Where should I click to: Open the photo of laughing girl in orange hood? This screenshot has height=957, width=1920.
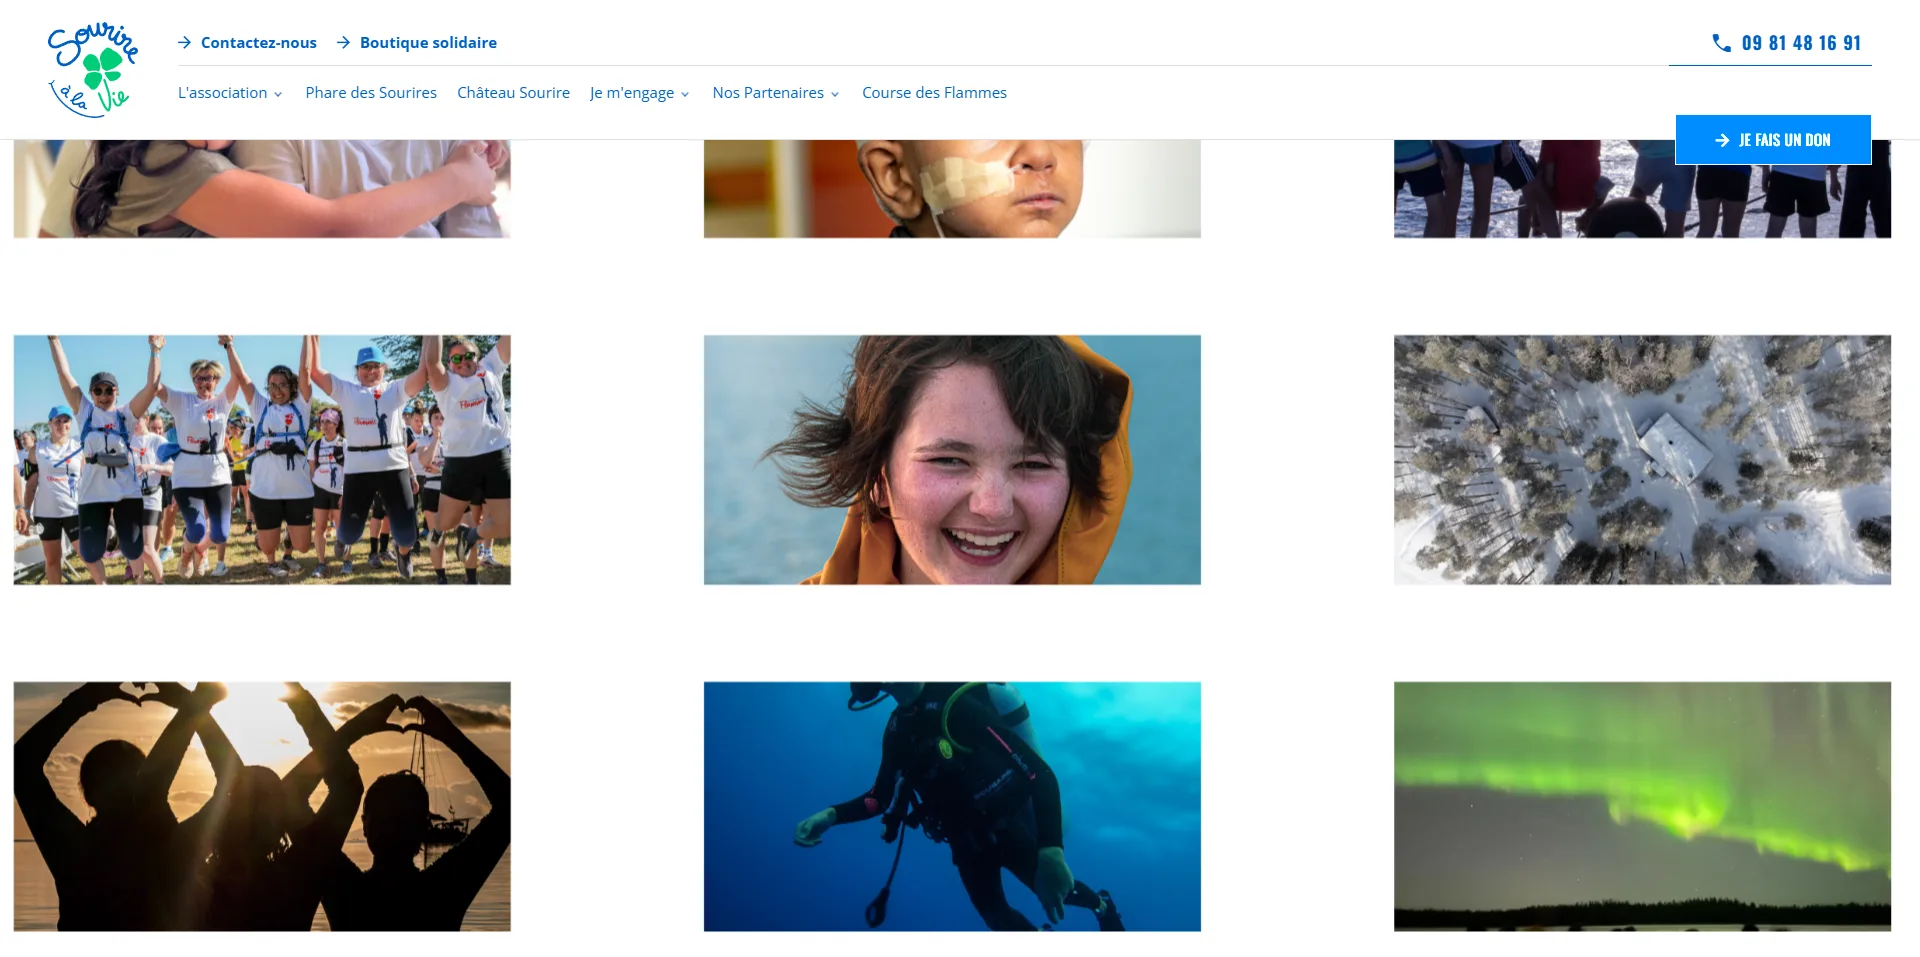coord(952,460)
